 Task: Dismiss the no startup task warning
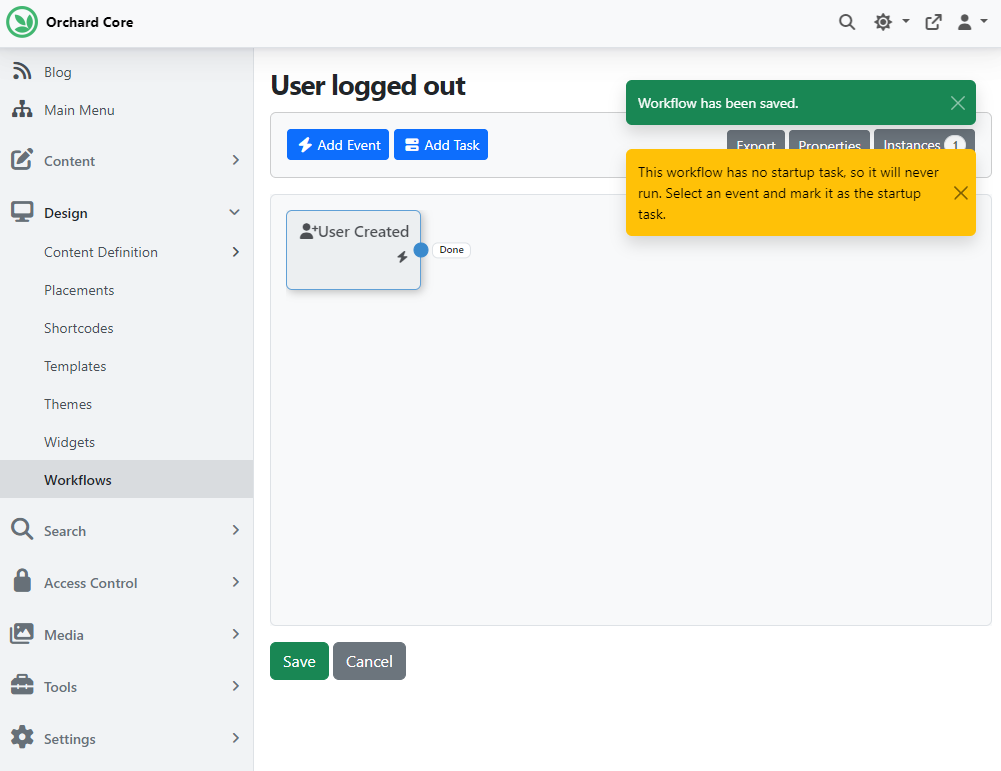[960, 193]
